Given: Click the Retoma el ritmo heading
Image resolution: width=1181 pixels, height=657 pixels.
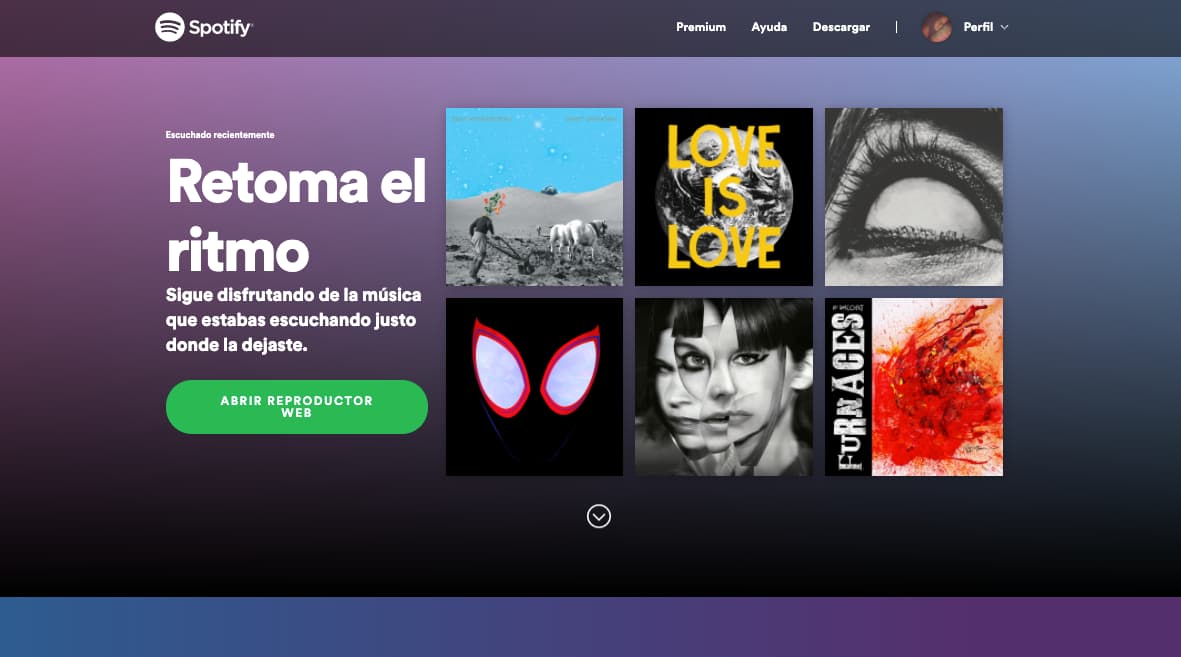Looking at the screenshot, I should [297, 215].
